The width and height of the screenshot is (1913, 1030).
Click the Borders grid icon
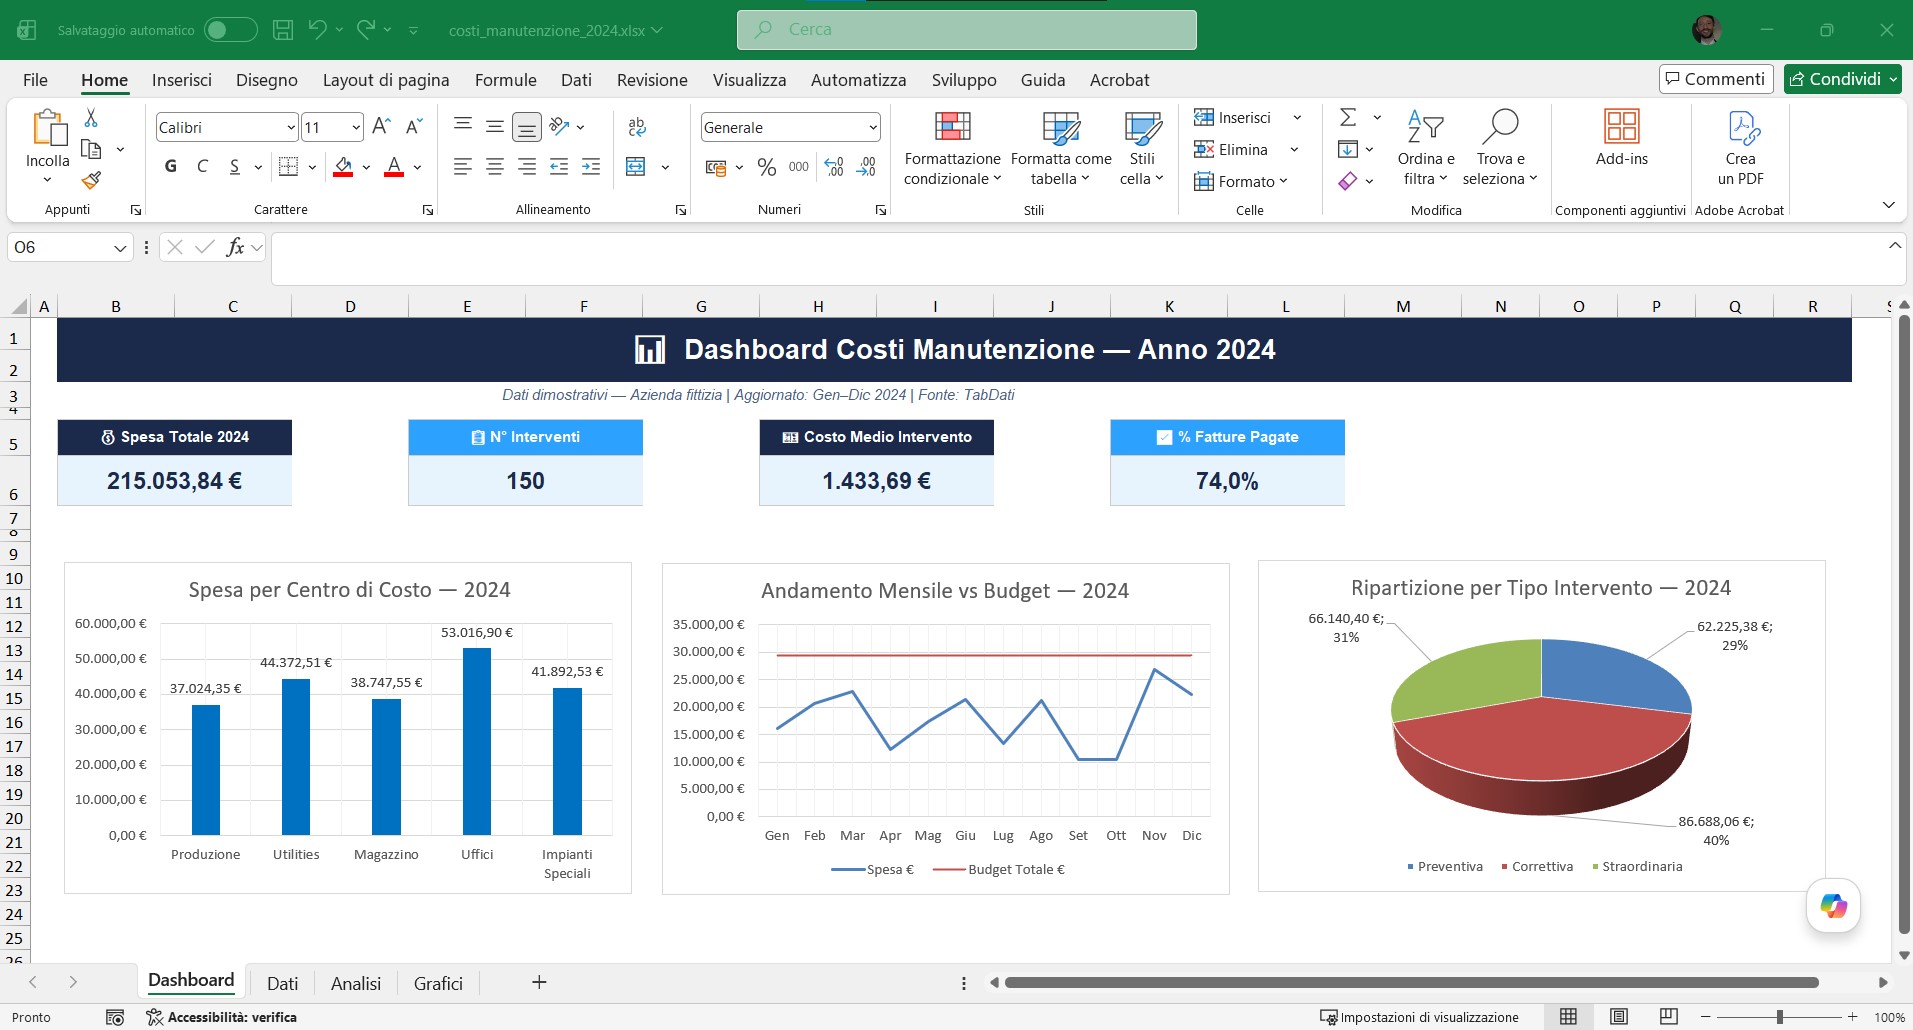tap(288, 167)
